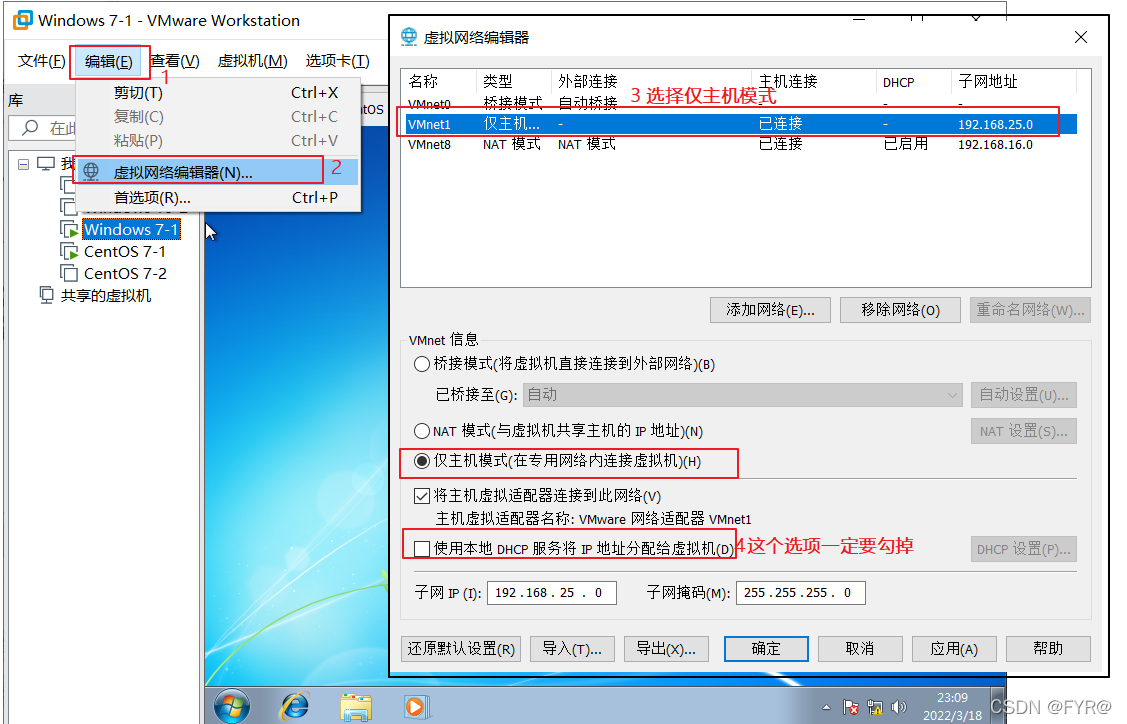
Task: Open Windows Media Player taskbar icon
Action: 415,707
